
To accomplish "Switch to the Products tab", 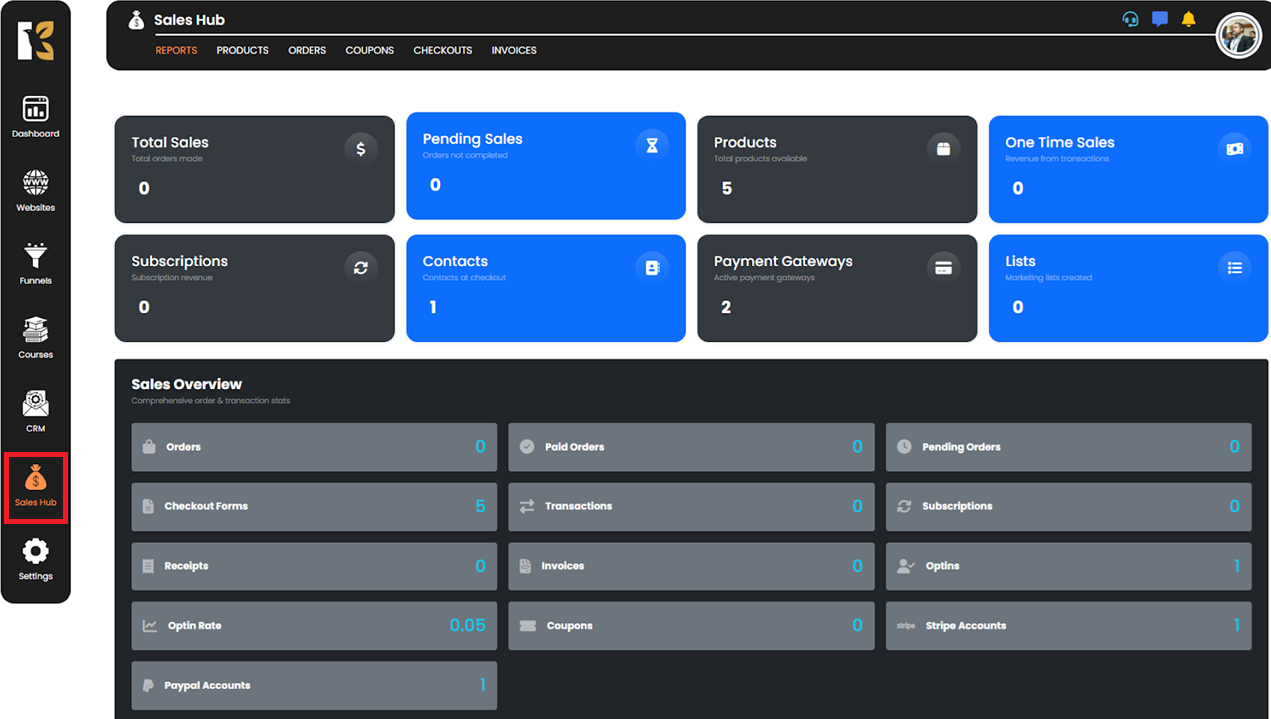I will pyautogui.click(x=242, y=50).
